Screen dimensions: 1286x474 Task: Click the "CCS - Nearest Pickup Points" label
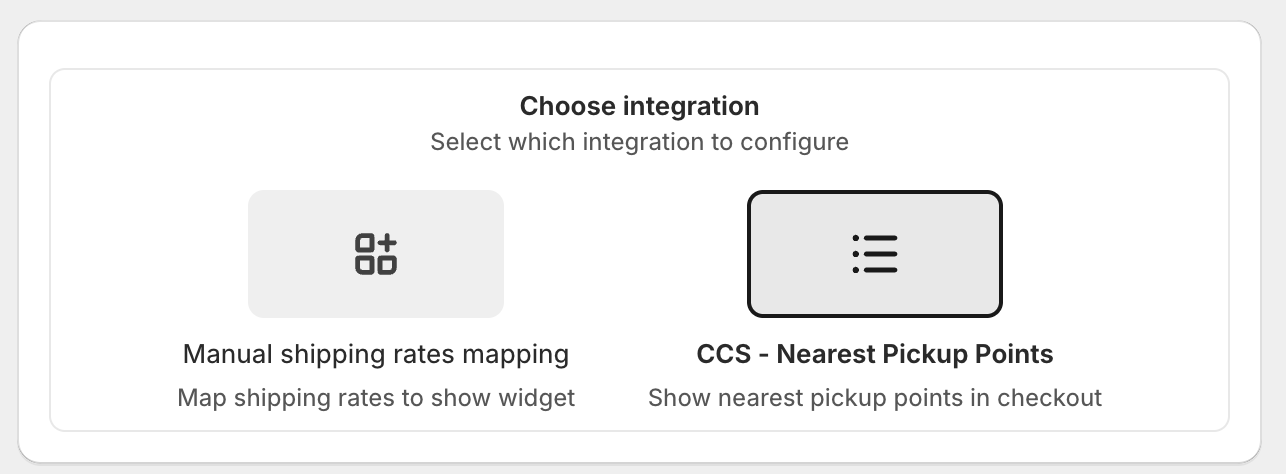(875, 354)
